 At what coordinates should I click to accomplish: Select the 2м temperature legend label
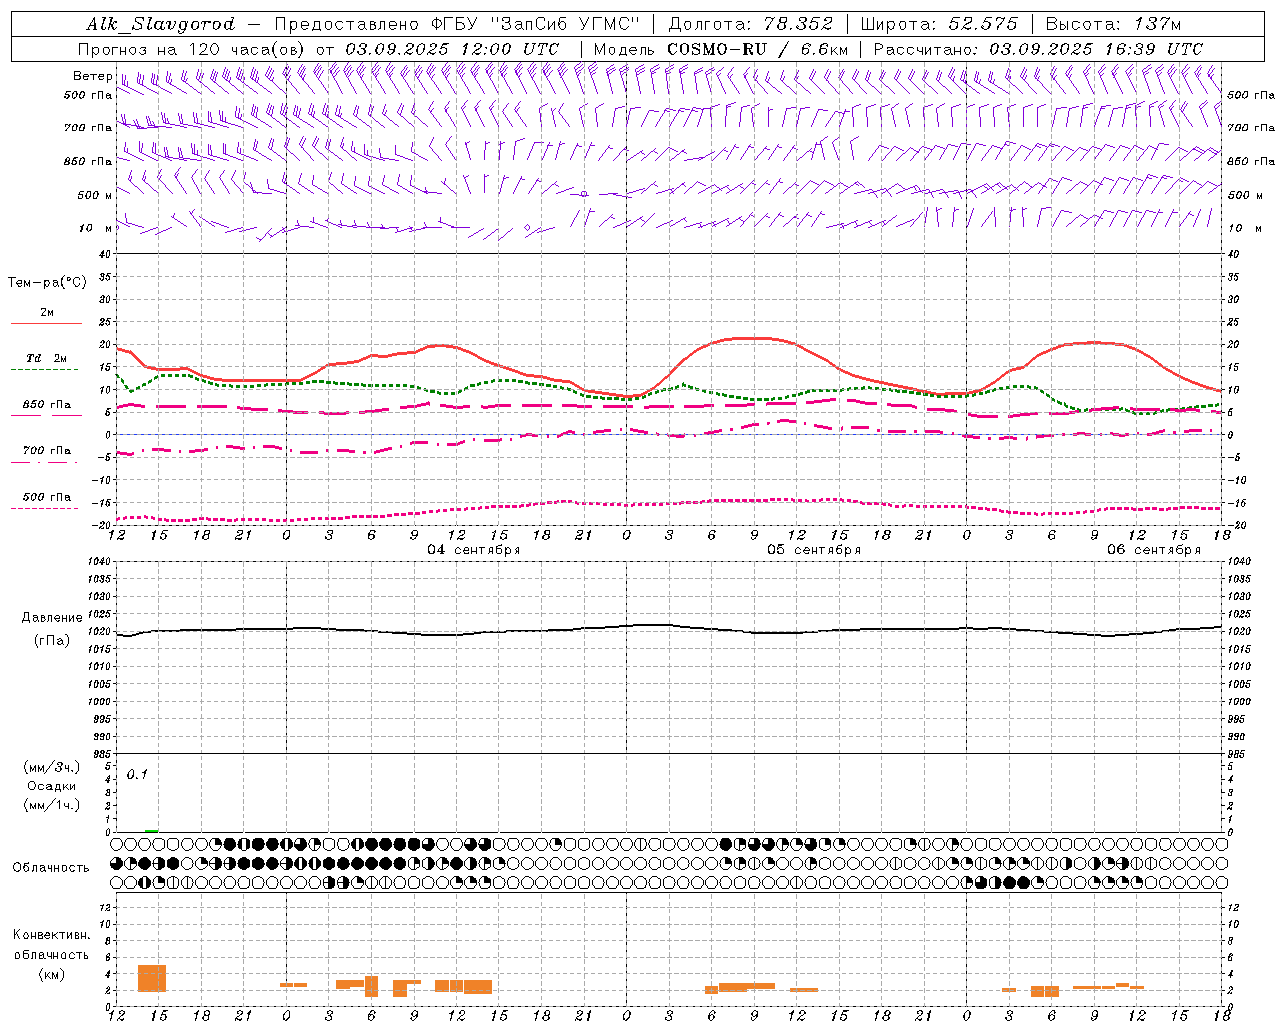tap(47, 313)
